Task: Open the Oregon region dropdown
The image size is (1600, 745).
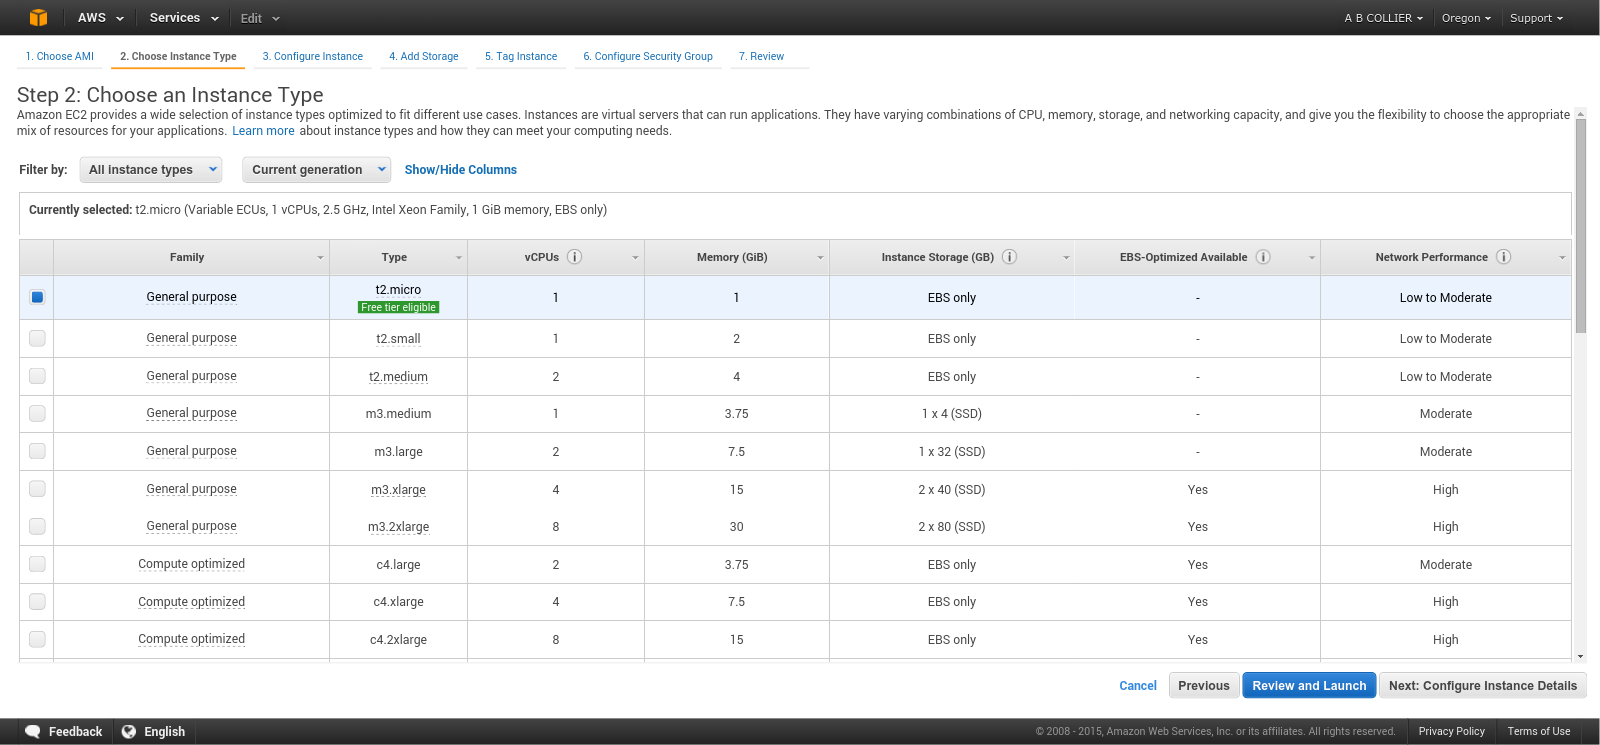Action: pyautogui.click(x=1465, y=18)
